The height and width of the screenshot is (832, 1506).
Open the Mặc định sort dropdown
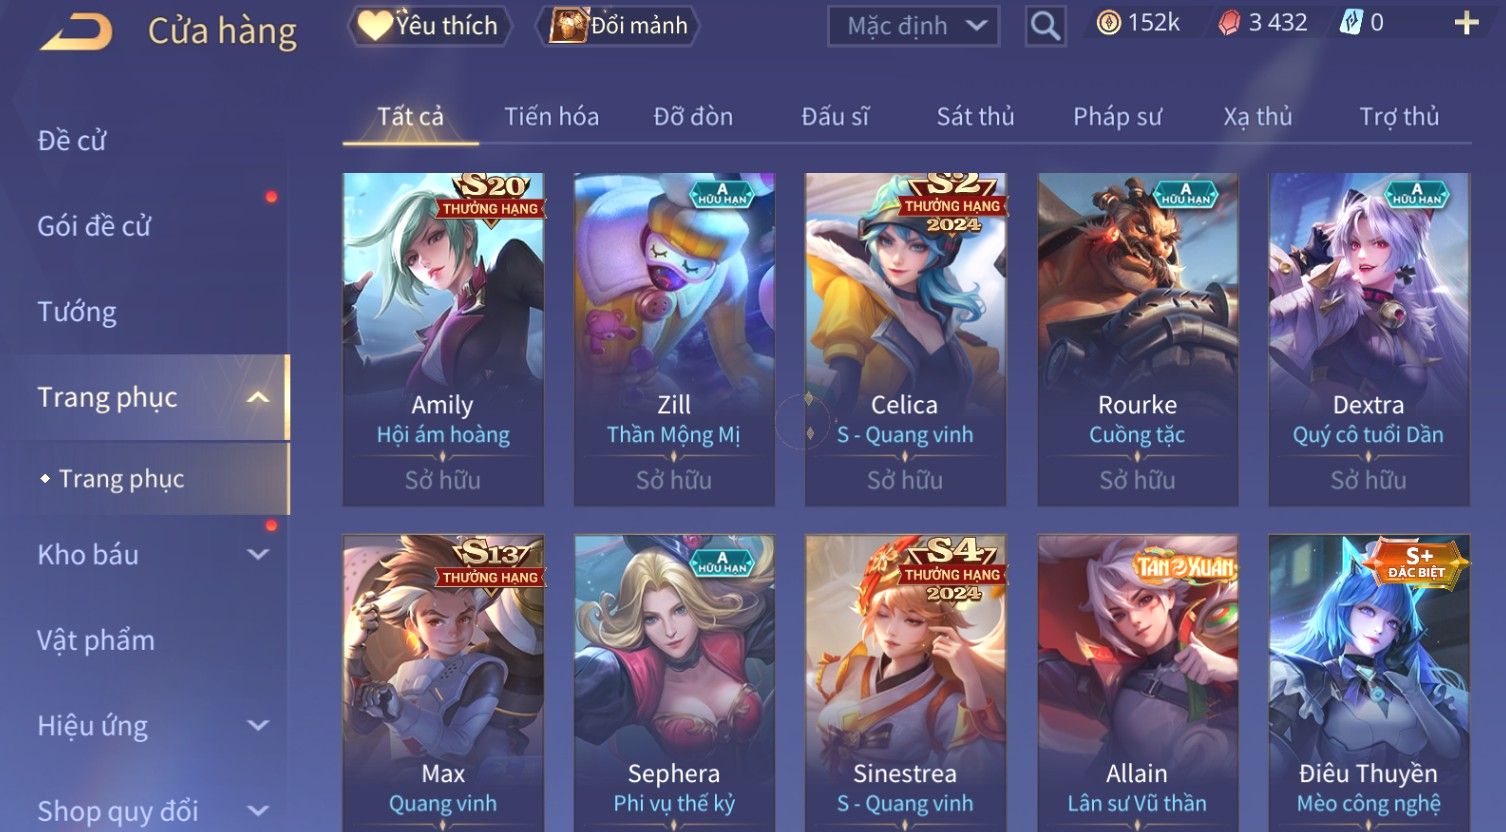pyautogui.click(x=913, y=26)
